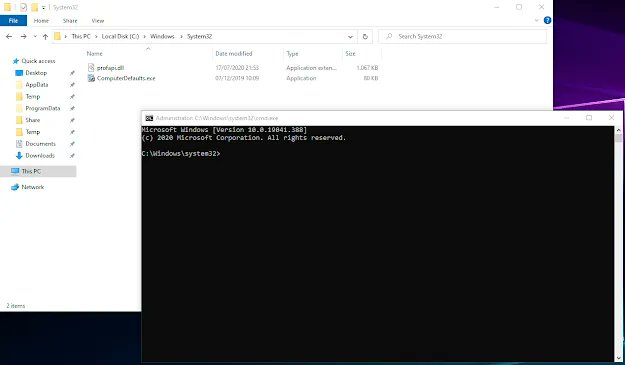Click the Network icon in sidebar

tap(15, 187)
